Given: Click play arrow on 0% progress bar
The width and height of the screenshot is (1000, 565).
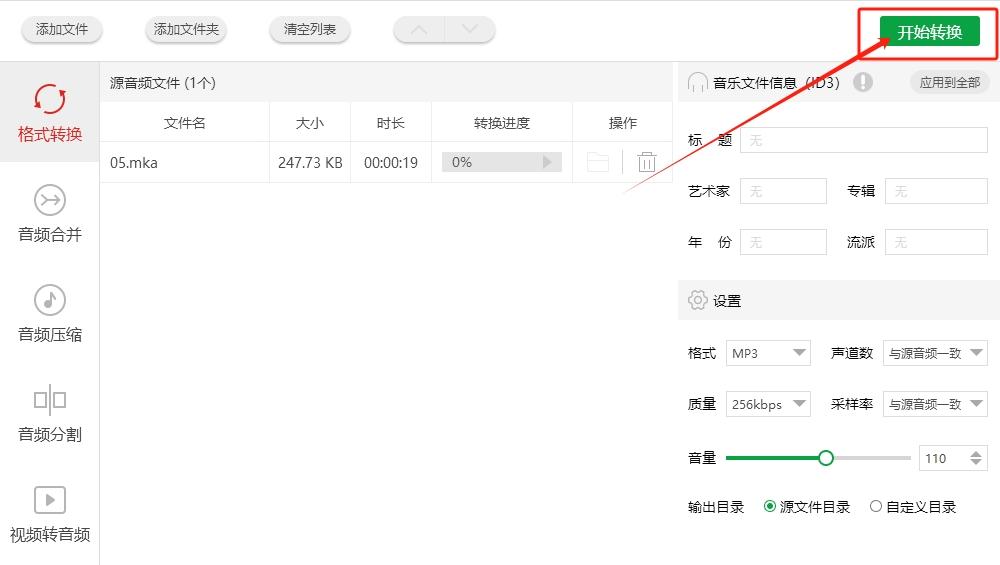Looking at the screenshot, I should click(547, 162).
